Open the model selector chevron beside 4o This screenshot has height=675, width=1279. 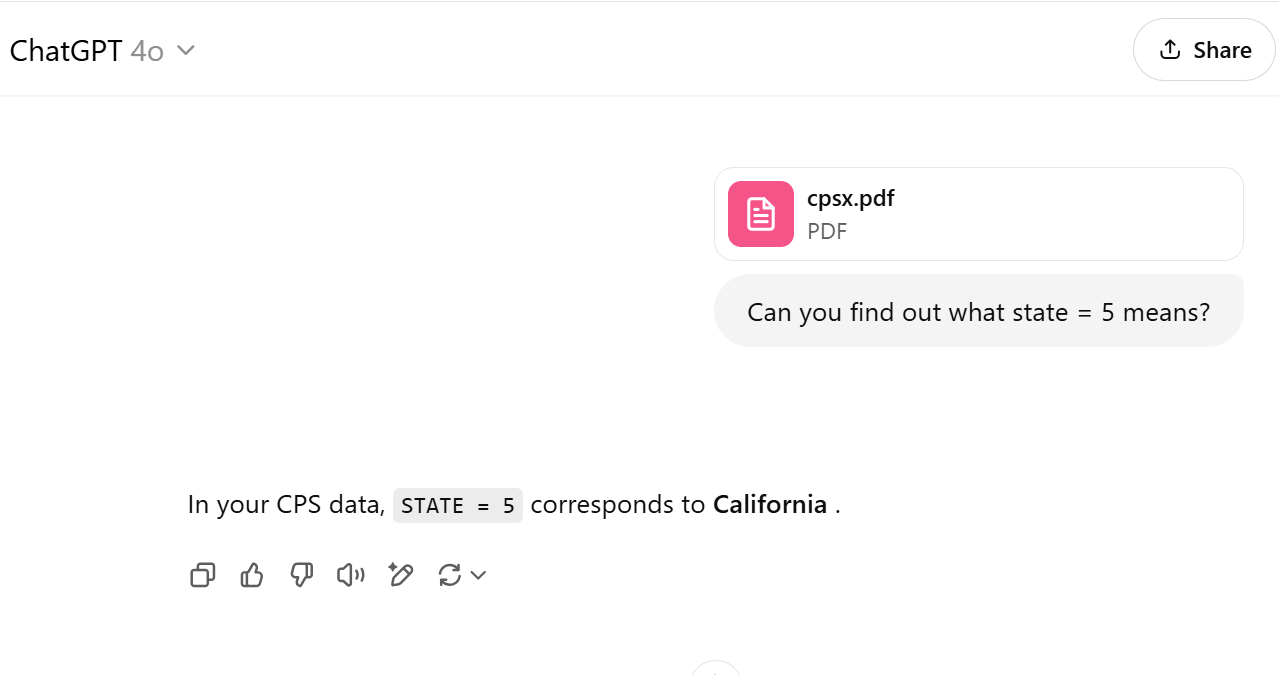tap(186, 50)
